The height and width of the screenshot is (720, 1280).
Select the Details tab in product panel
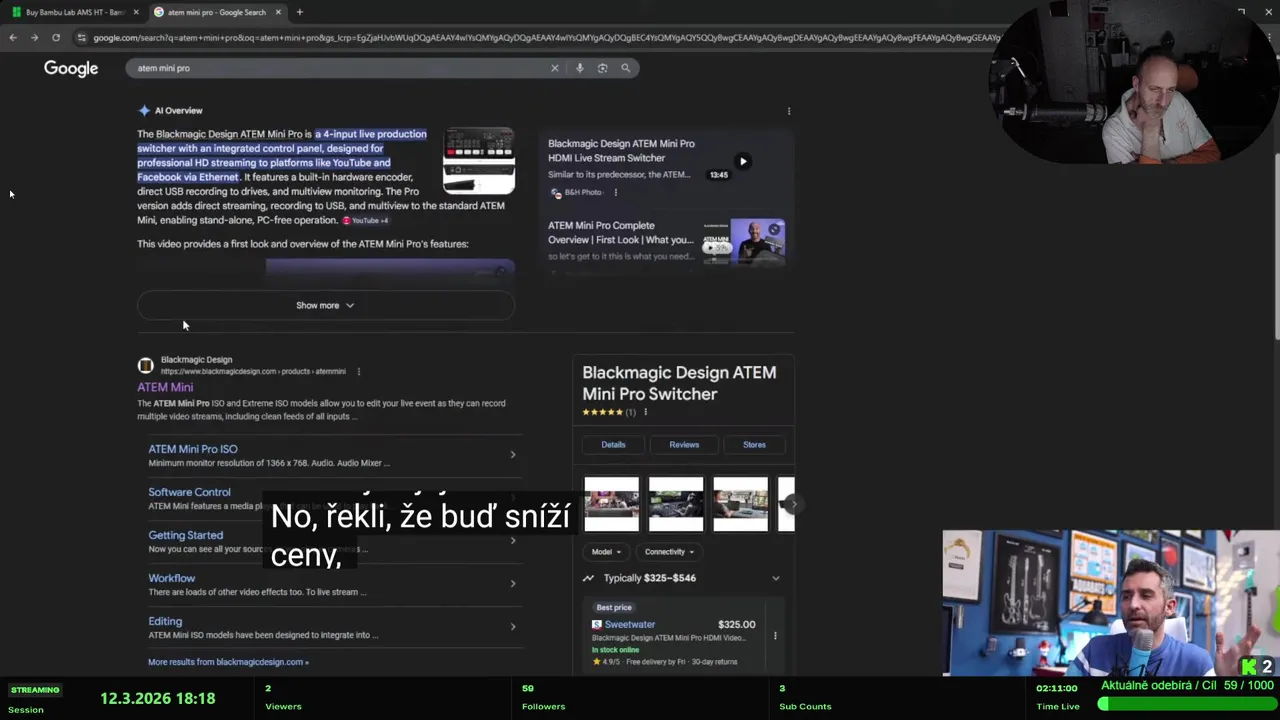point(613,444)
